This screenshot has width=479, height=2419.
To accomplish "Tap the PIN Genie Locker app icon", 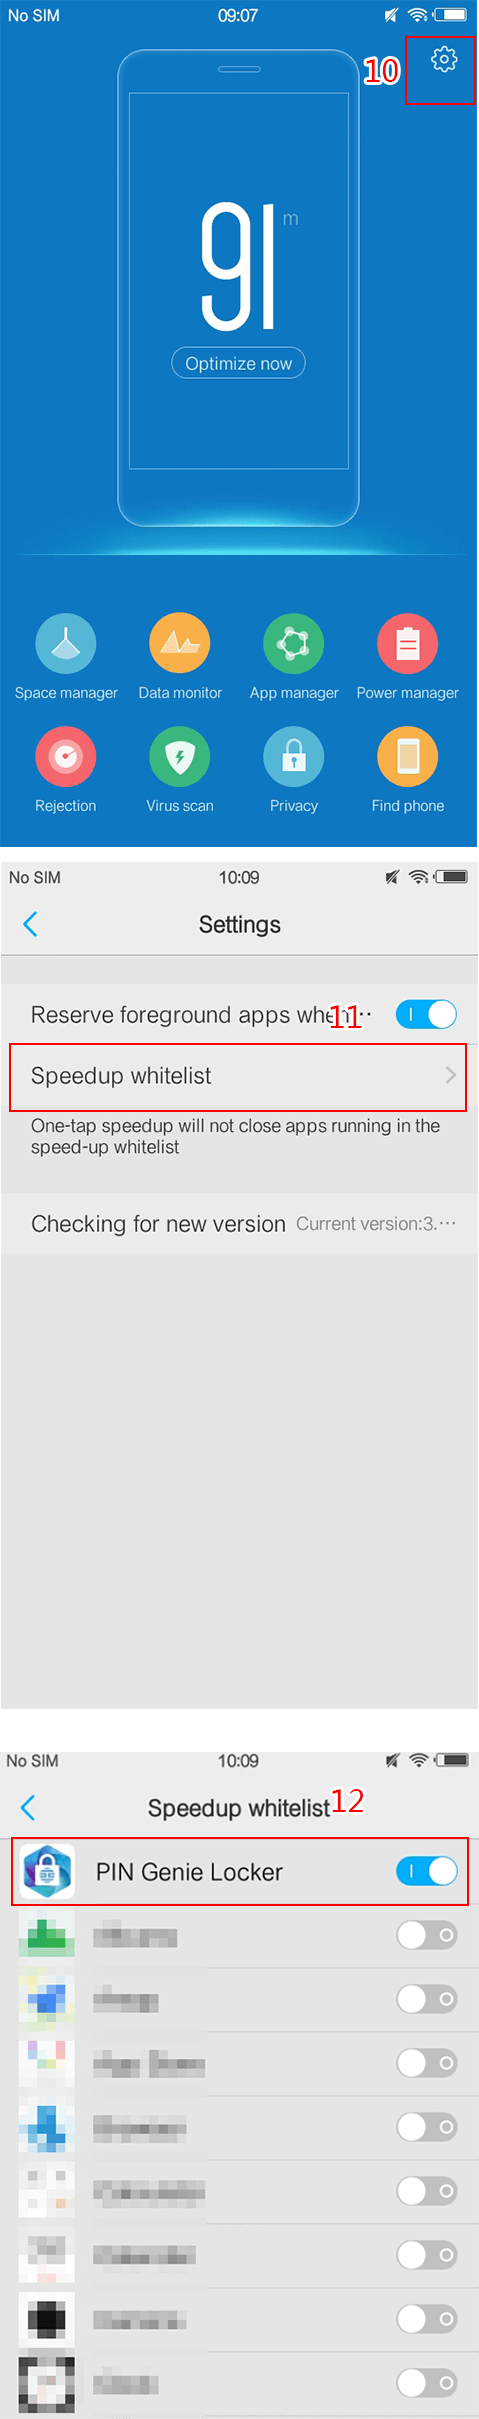I will [x=47, y=1870].
